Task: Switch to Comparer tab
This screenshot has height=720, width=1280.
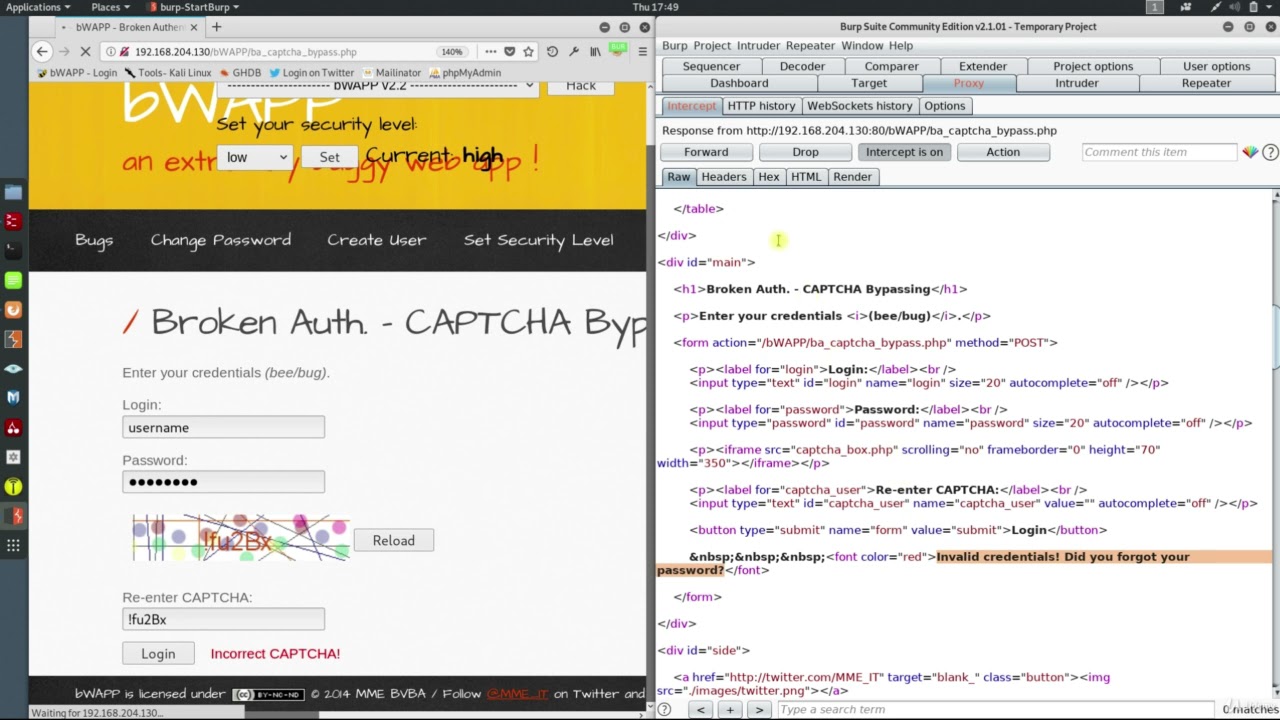Action: coord(891,66)
